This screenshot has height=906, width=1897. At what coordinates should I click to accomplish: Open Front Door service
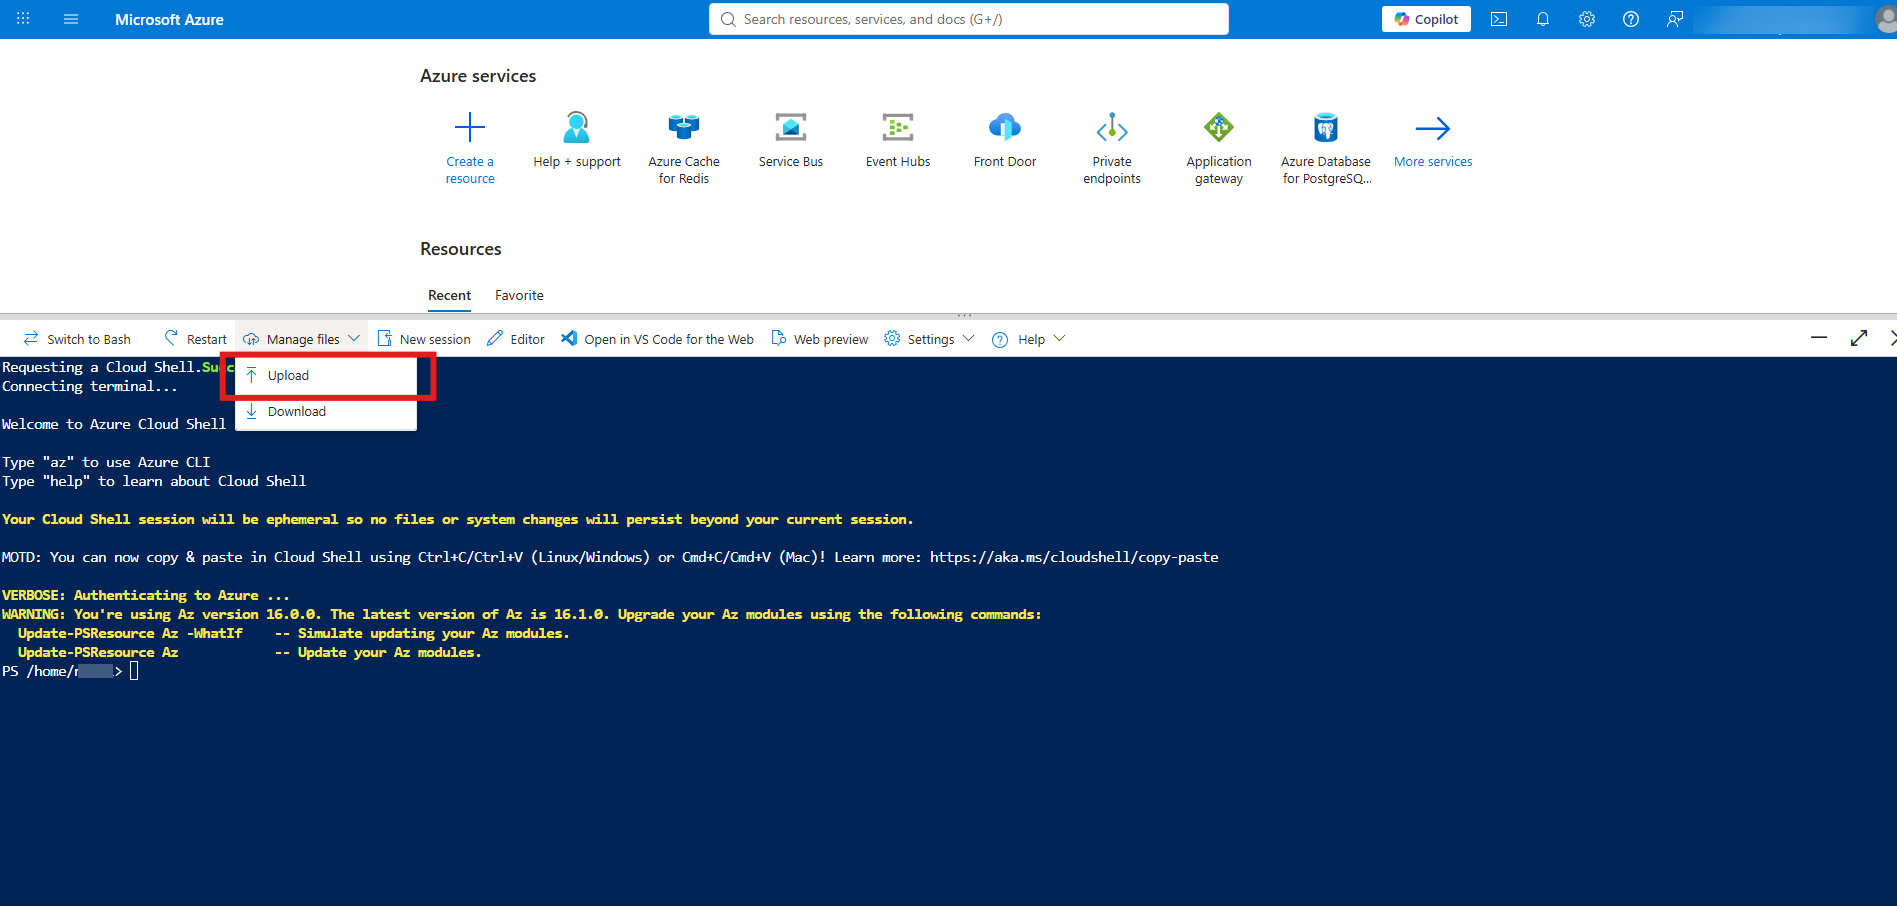[1005, 140]
